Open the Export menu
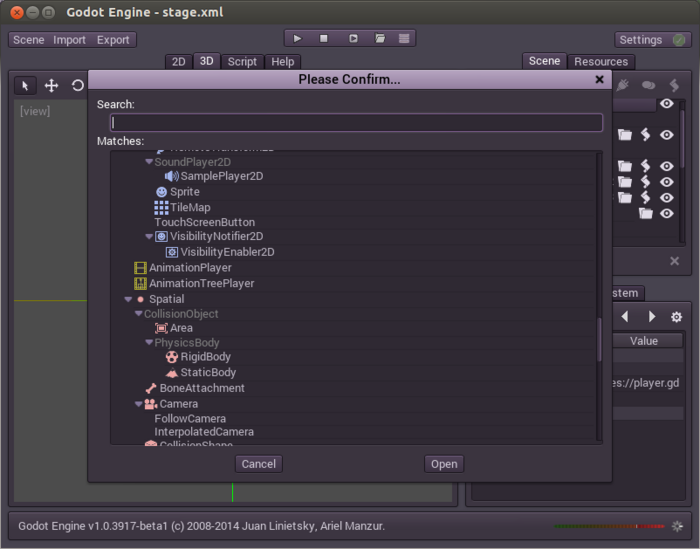The width and height of the screenshot is (700, 549). coord(113,40)
